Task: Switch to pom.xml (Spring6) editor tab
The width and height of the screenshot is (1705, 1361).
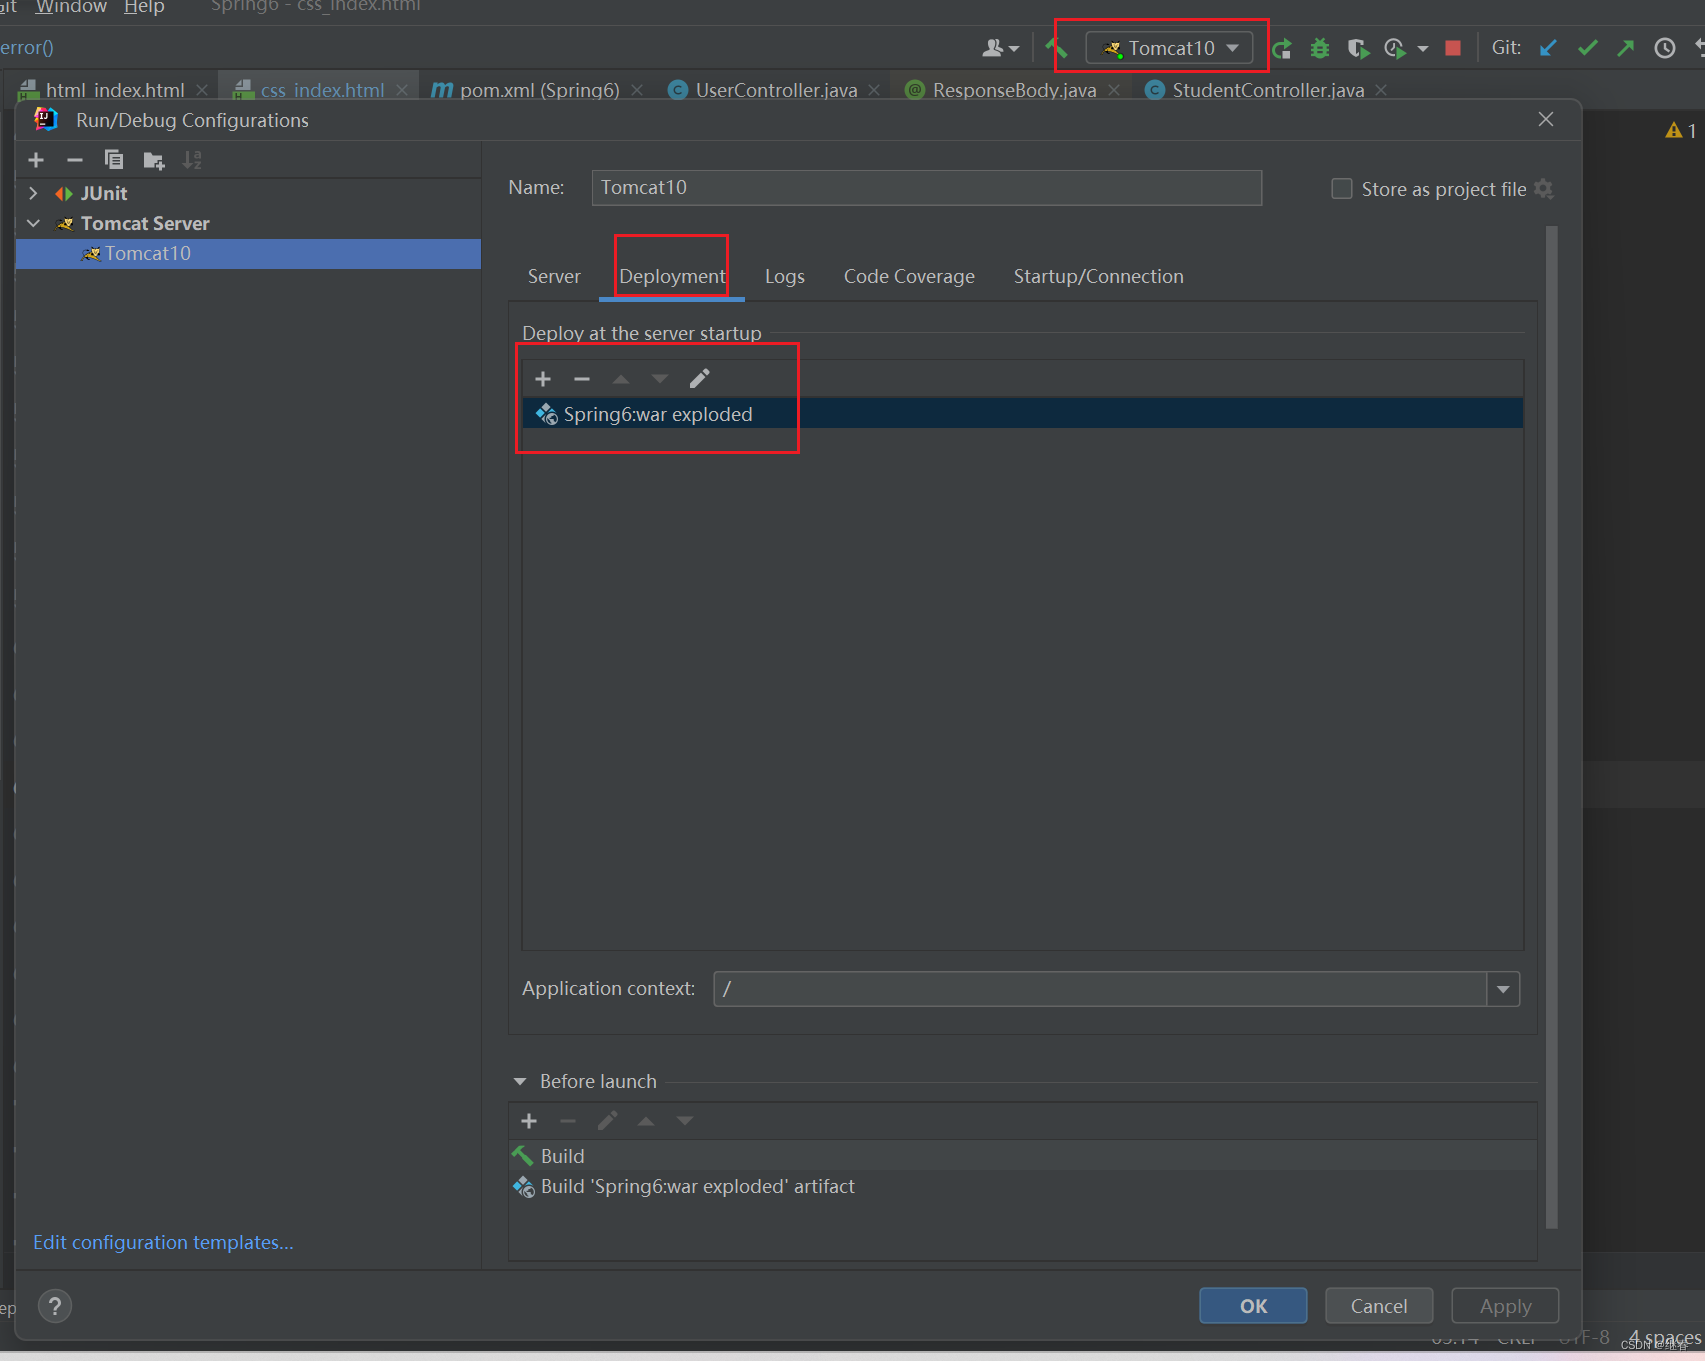Action: click(538, 90)
